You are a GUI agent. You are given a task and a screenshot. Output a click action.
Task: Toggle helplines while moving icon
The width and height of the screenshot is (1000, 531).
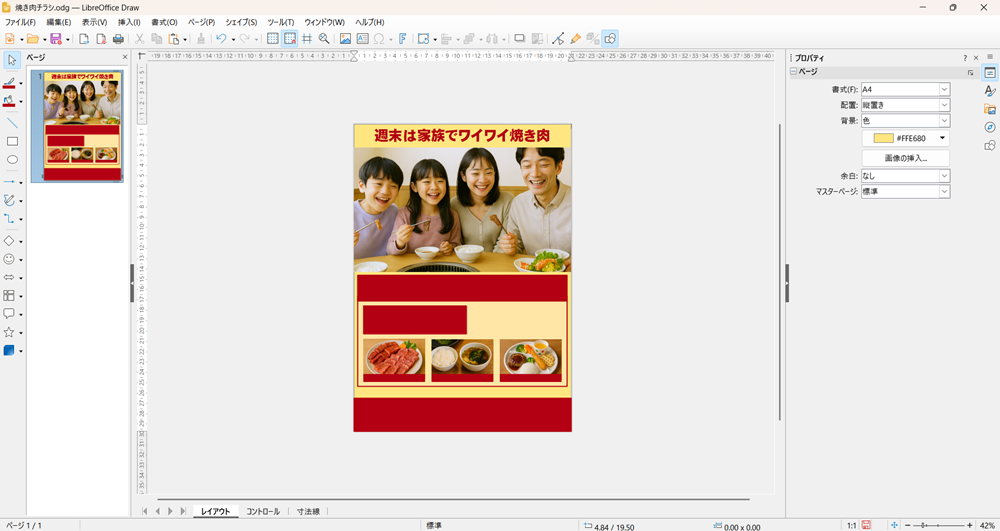(x=307, y=39)
